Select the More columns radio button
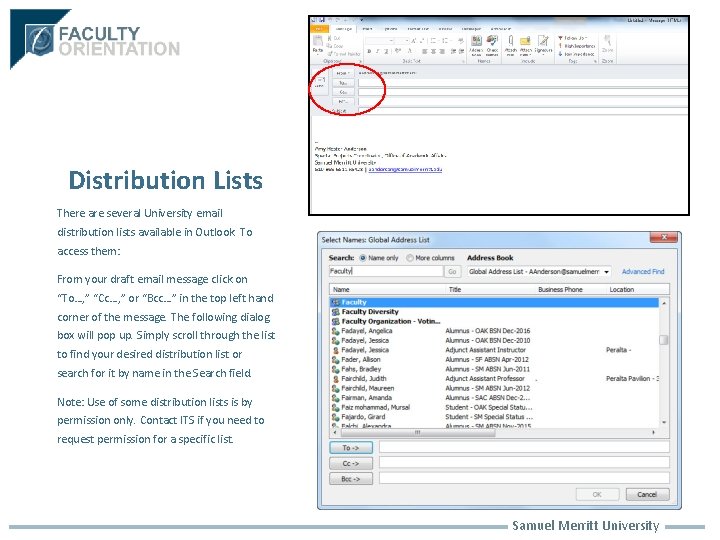The image size is (720, 540). [x=410, y=258]
